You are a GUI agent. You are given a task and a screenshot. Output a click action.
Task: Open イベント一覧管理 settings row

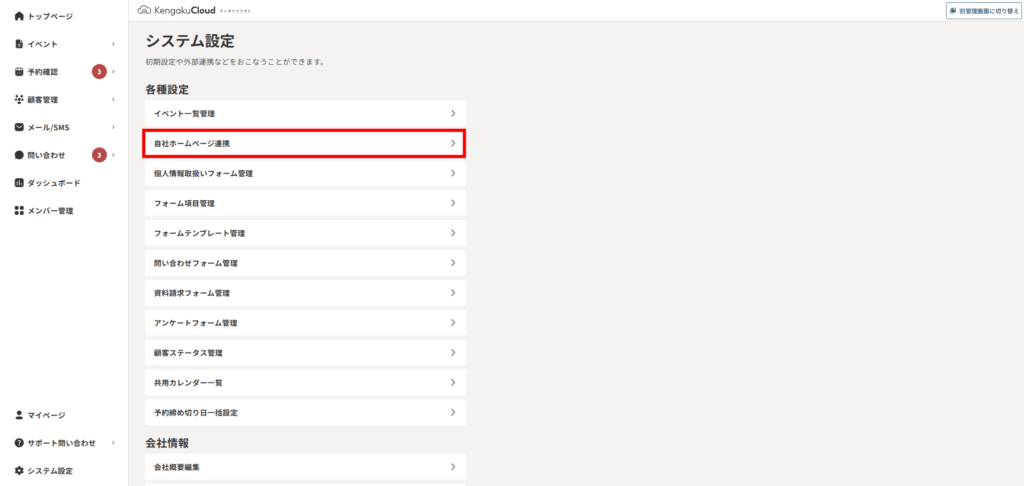pyautogui.click(x=306, y=114)
